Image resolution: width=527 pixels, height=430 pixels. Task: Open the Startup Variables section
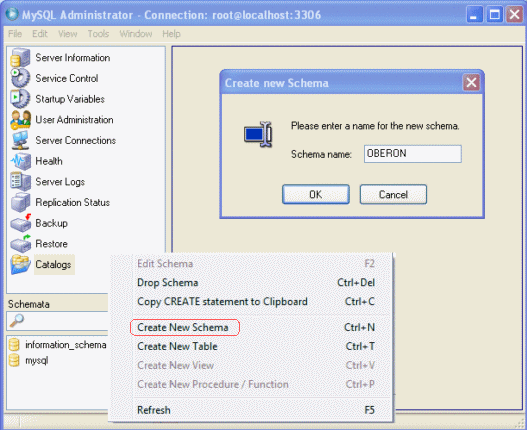[x=70, y=99]
